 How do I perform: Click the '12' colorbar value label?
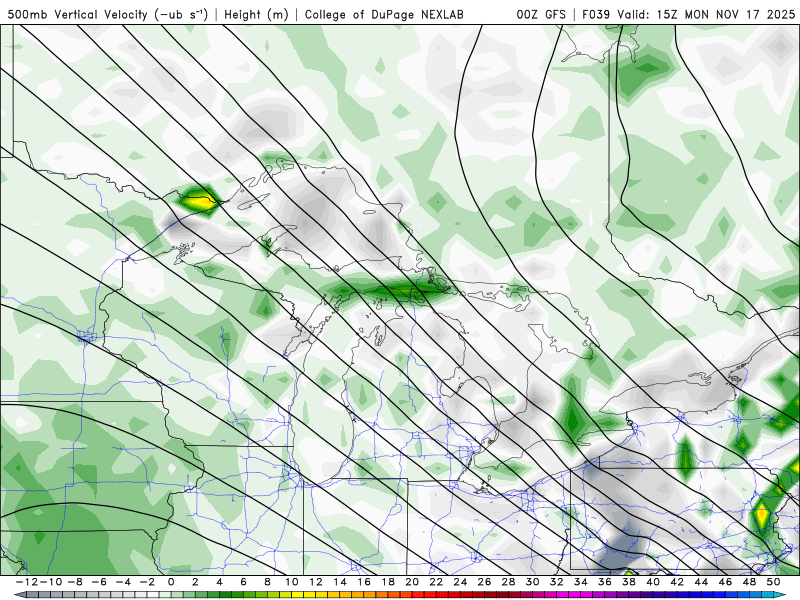click(316, 582)
